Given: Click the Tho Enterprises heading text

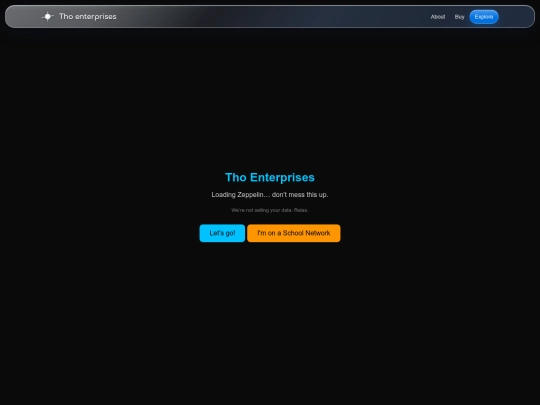Looking at the screenshot, I should pyautogui.click(x=270, y=177).
